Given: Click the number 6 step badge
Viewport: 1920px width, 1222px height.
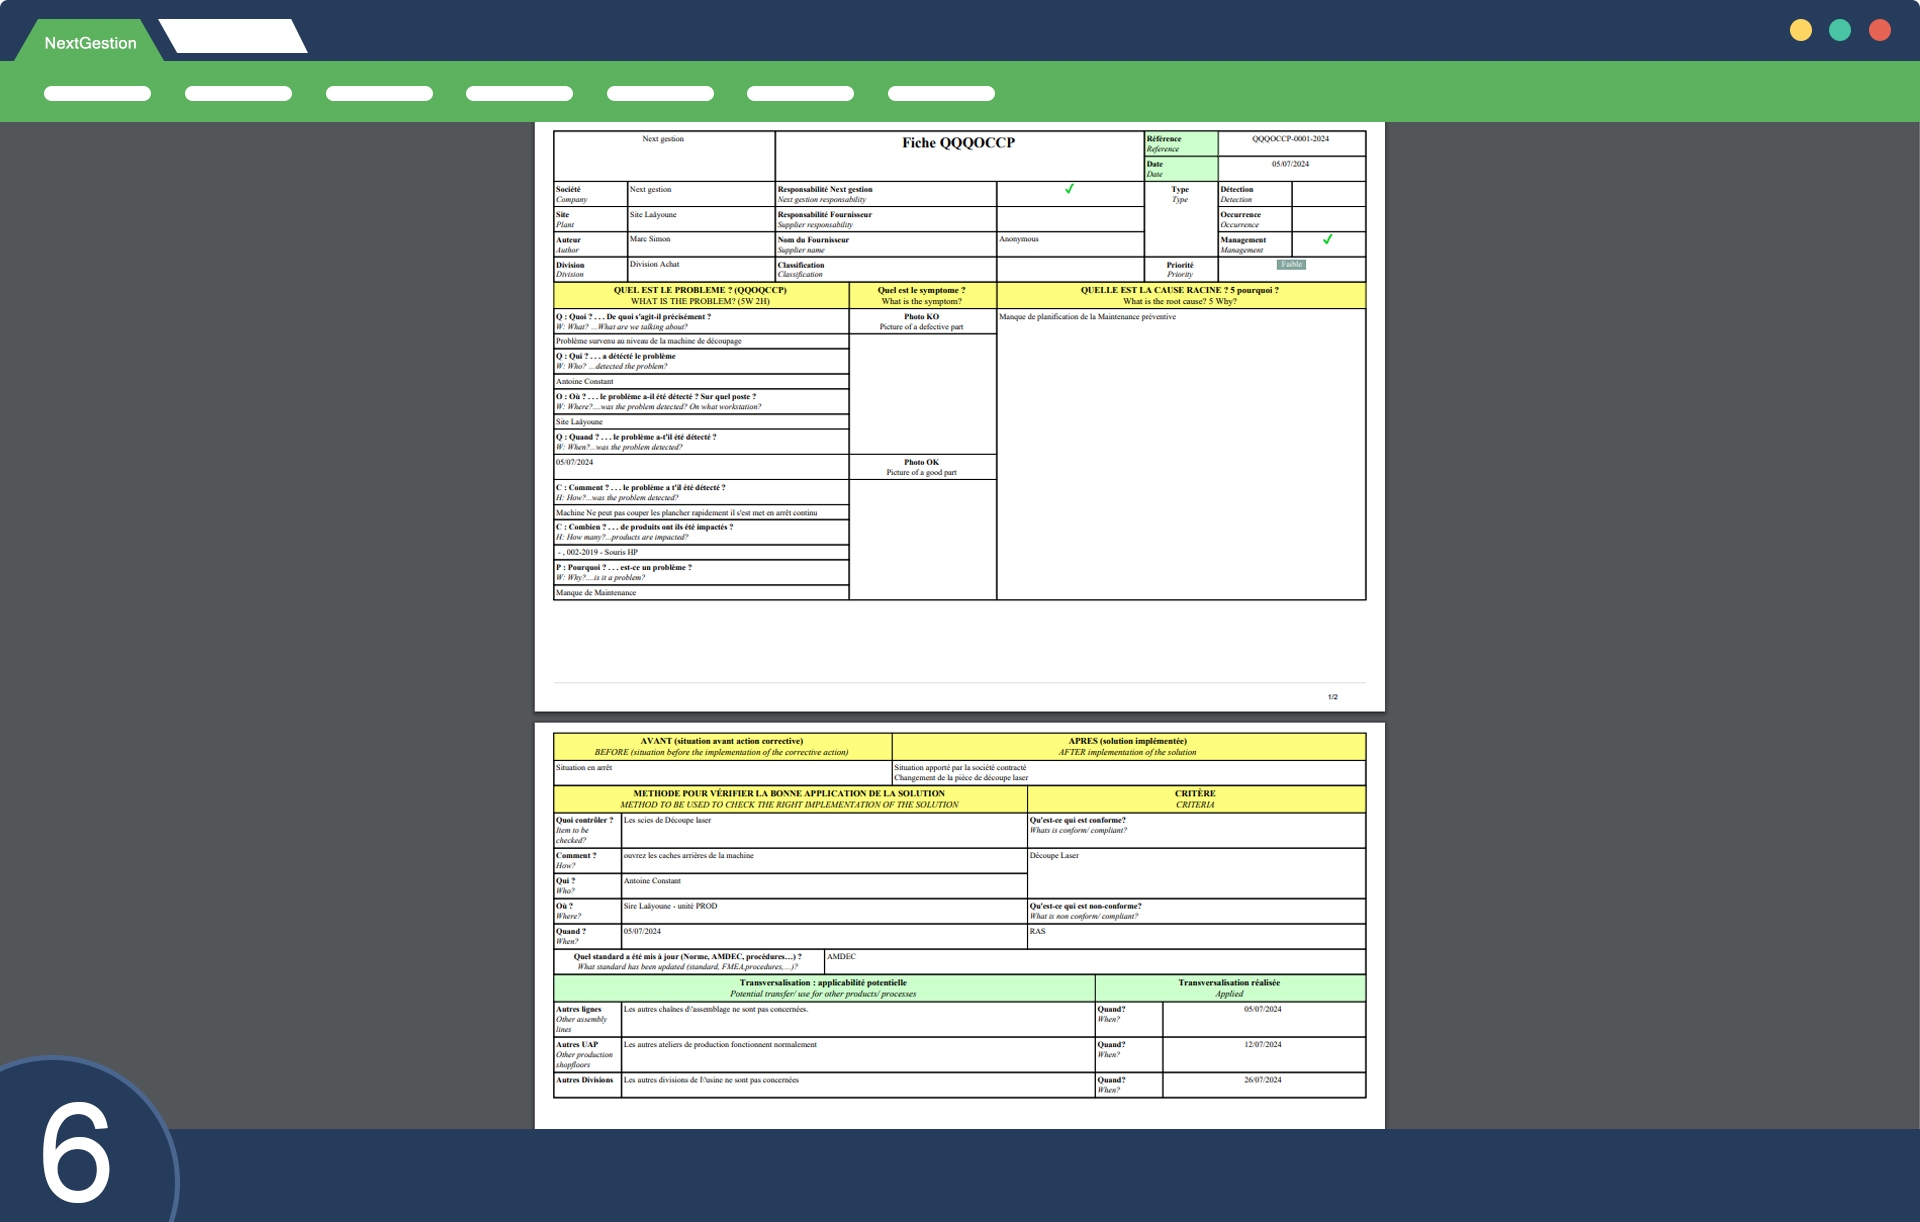Looking at the screenshot, I should (x=78, y=1152).
